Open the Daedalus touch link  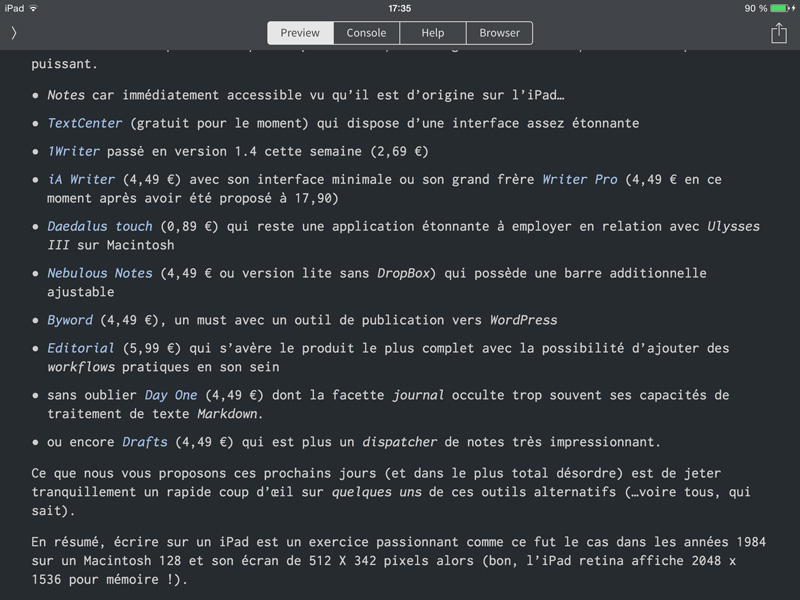pos(100,226)
